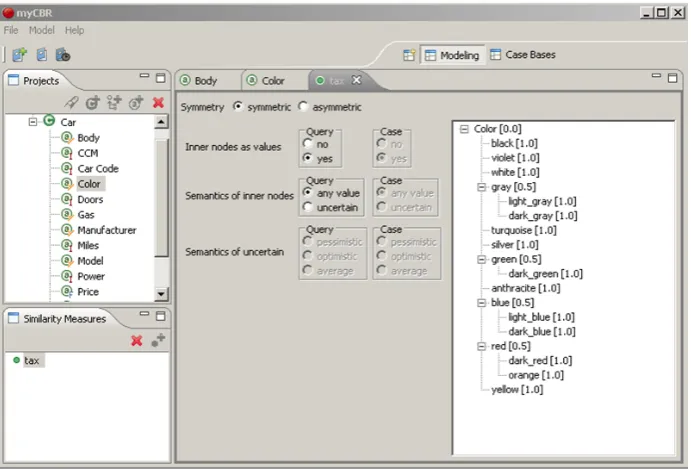Minimize the editor area
This screenshot has width=691, height=470.
click(656, 76)
